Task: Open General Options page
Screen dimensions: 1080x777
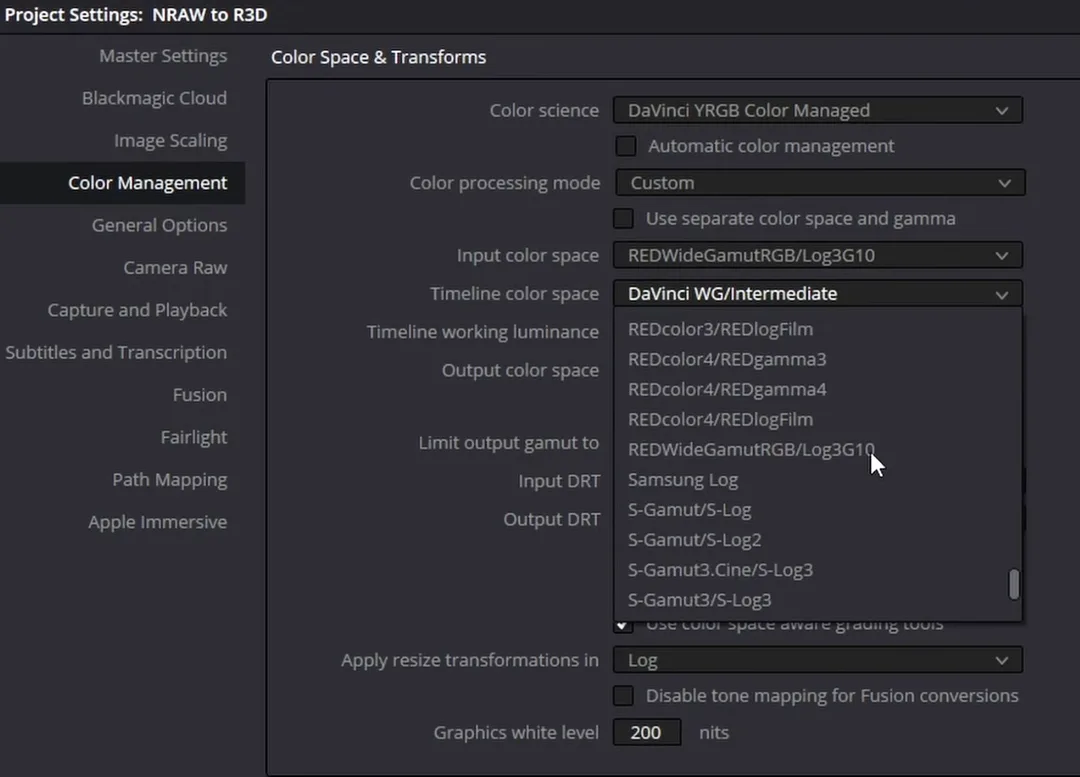Action: click(159, 225)
